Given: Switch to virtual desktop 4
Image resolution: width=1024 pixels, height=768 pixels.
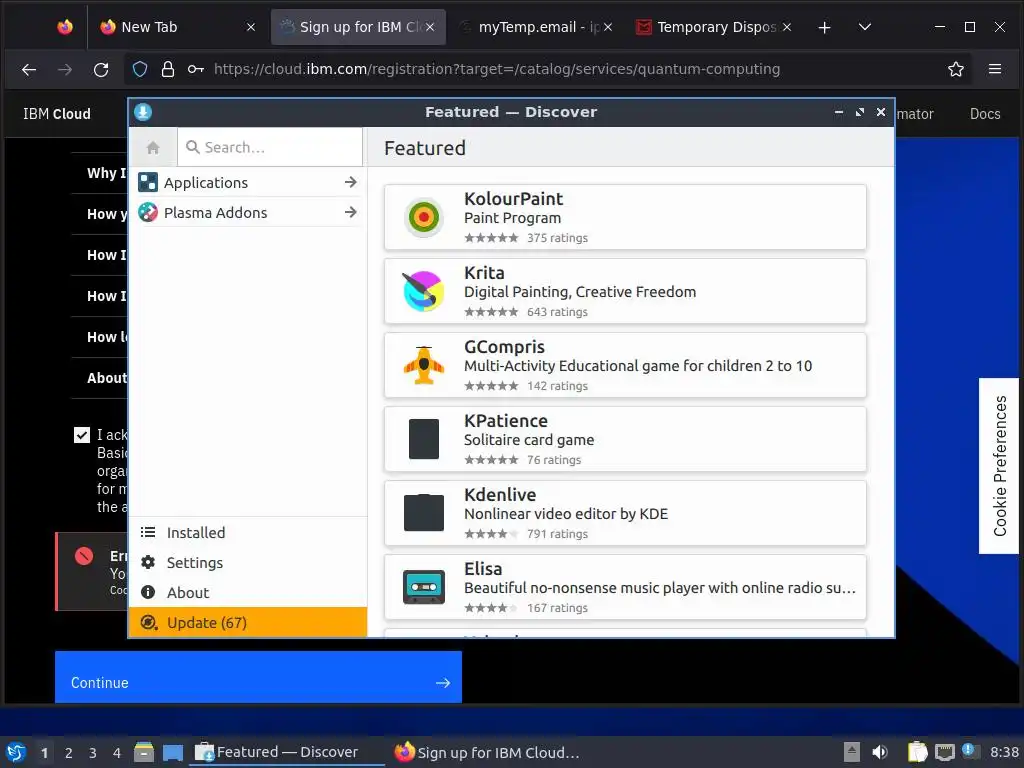Looking at the screenshot, I should (117, 753).
